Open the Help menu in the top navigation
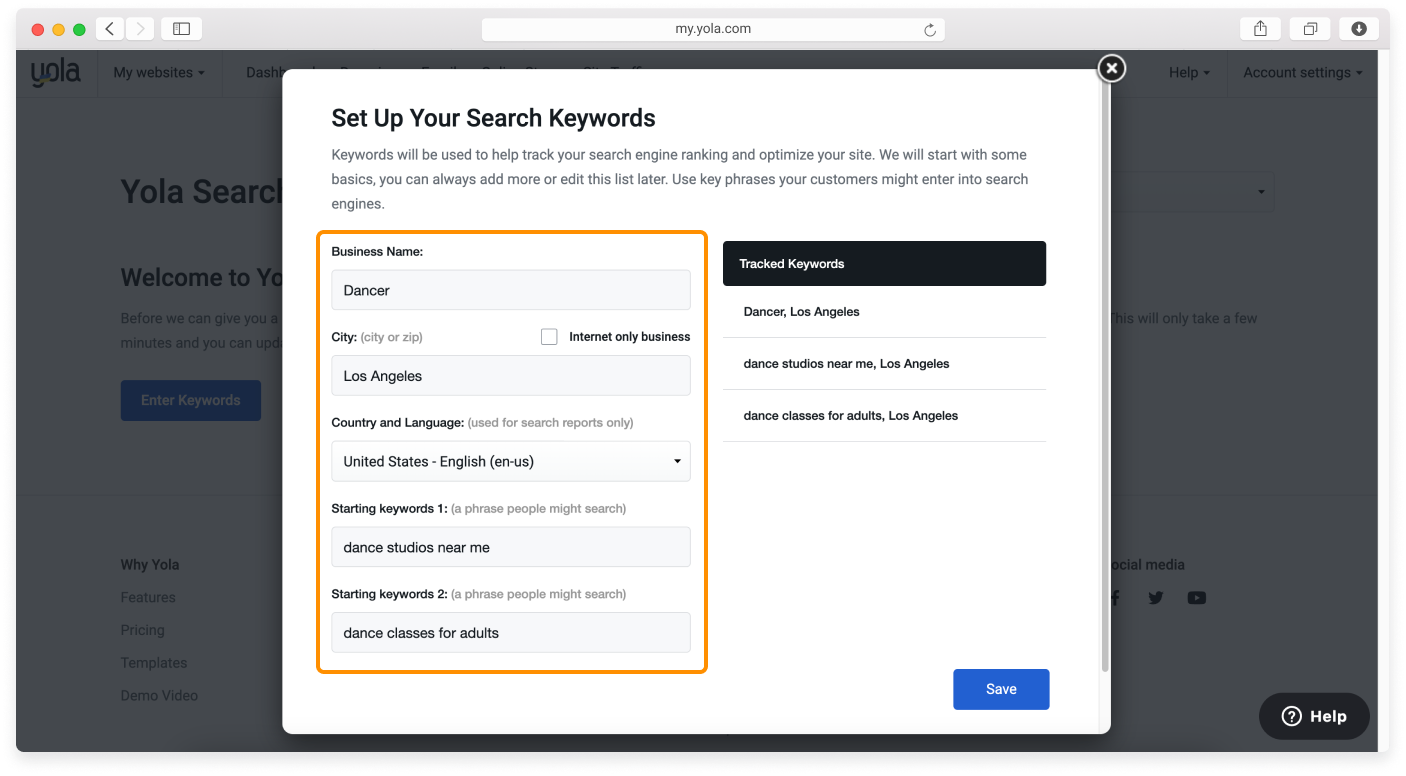 (1188, 72)
